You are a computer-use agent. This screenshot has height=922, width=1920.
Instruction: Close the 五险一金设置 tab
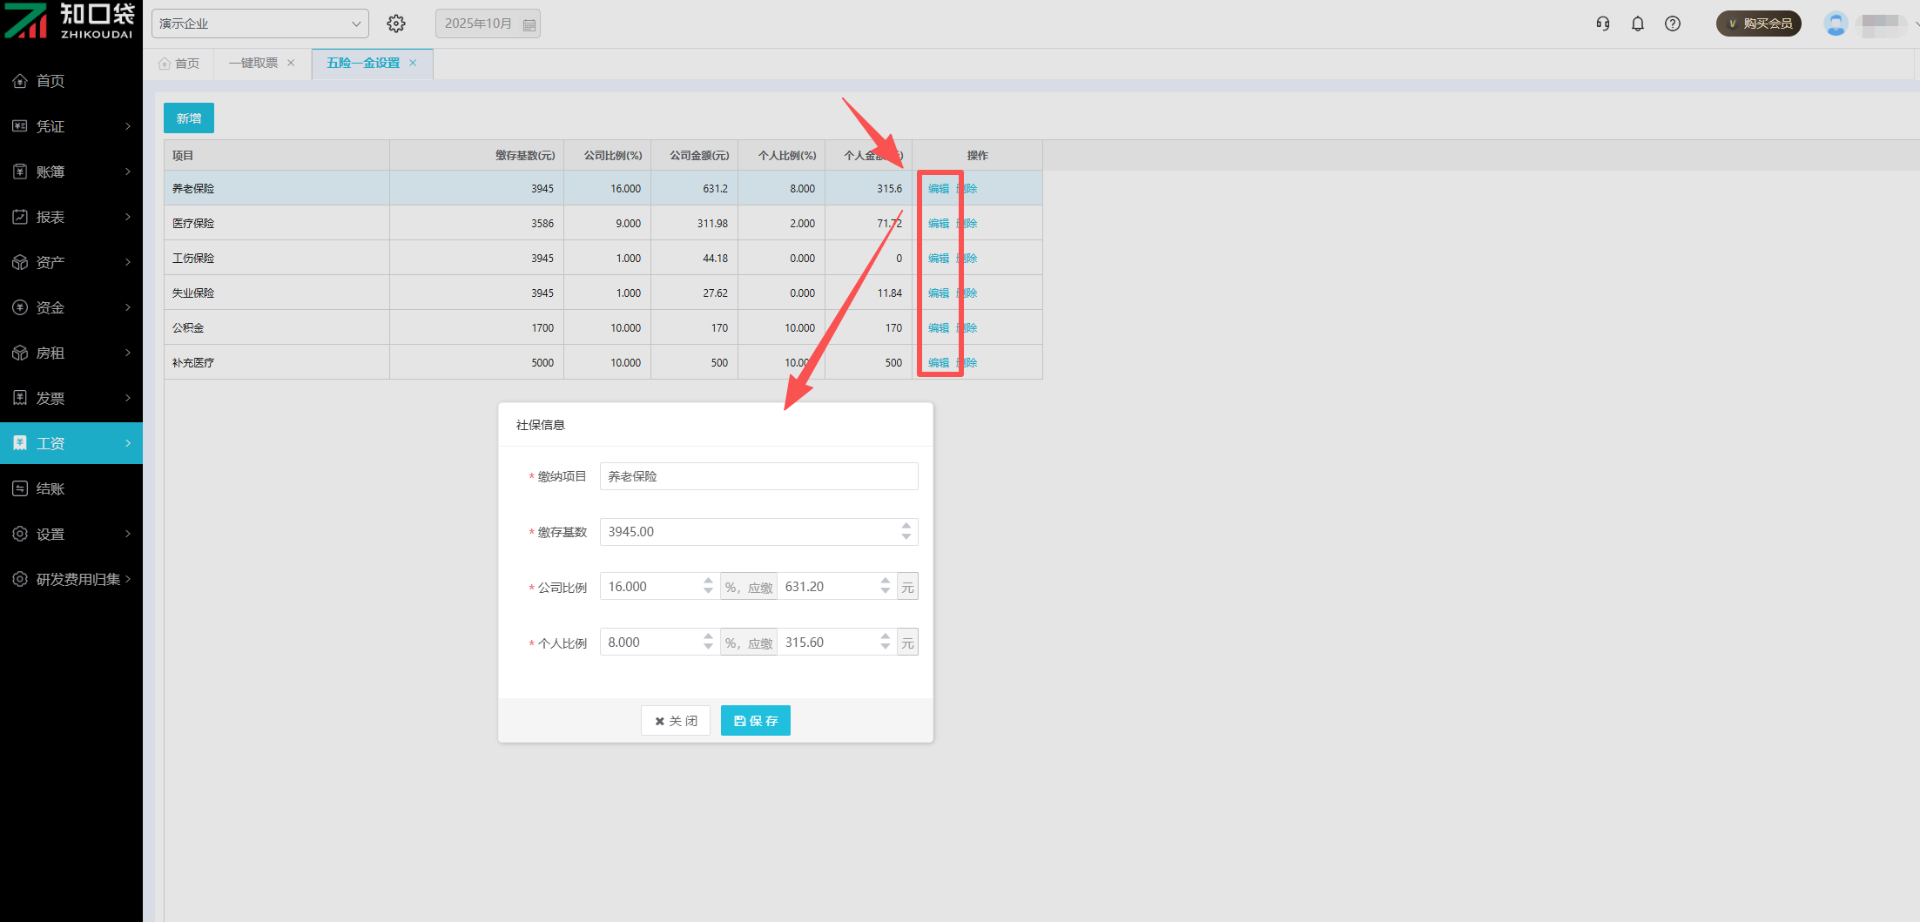413,63
